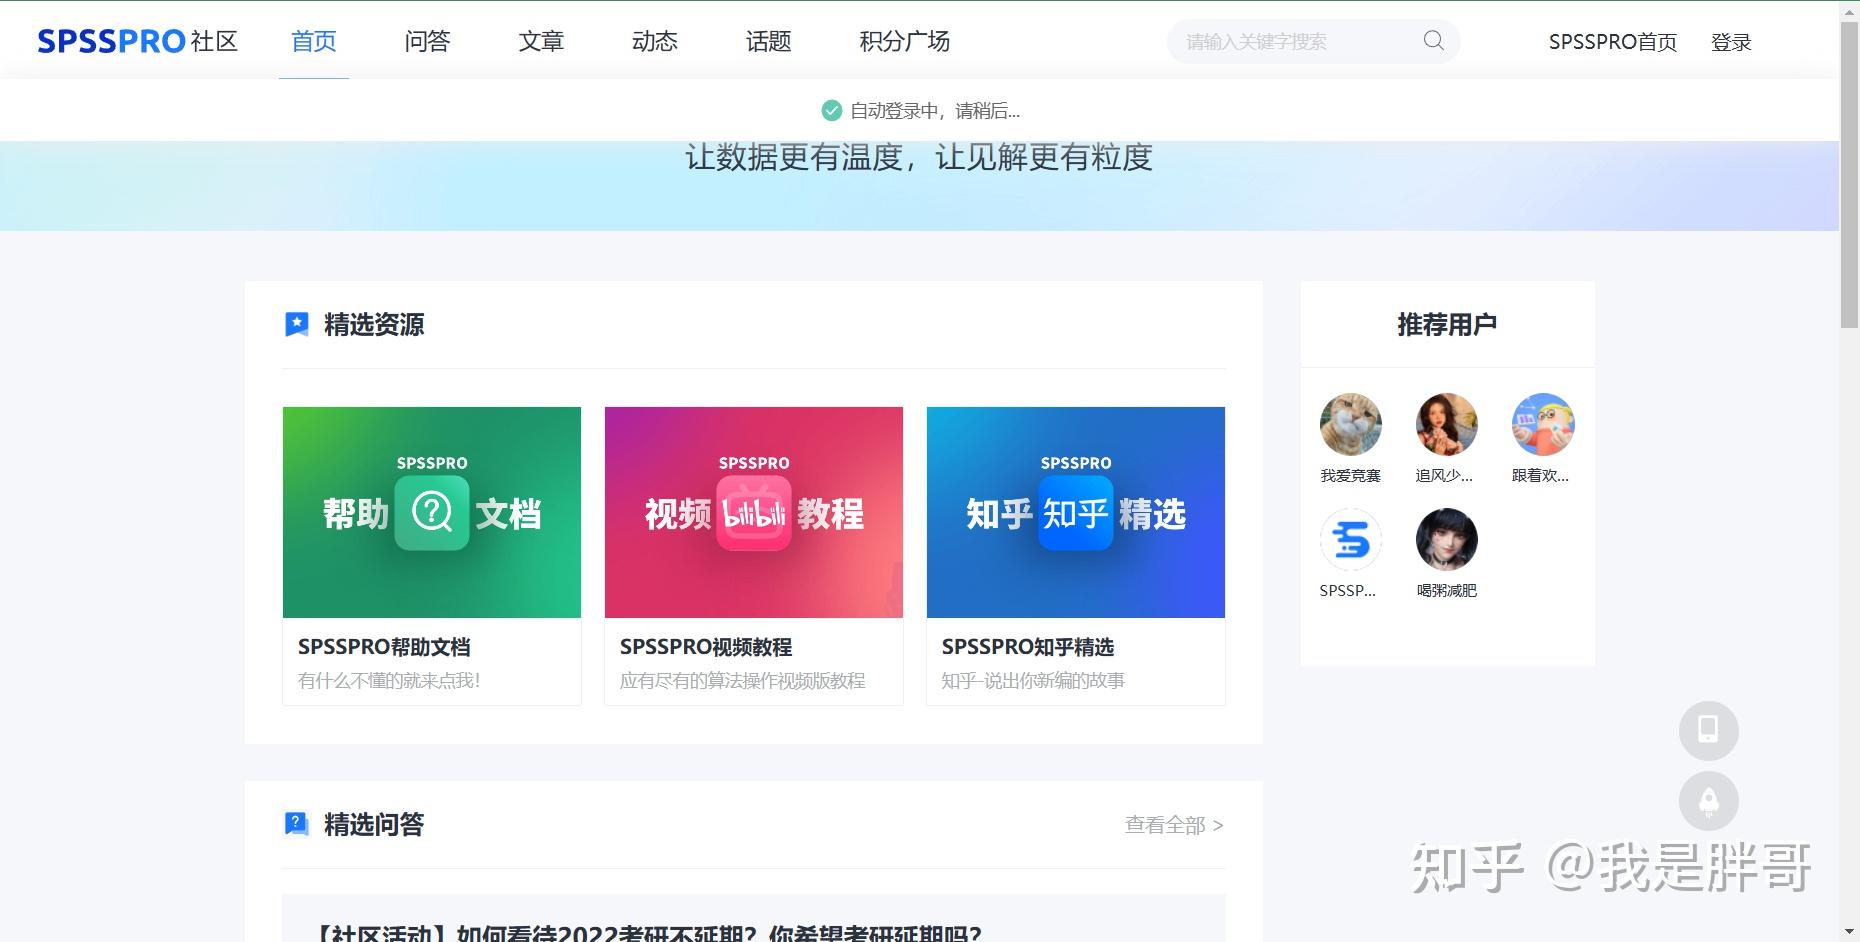1860x942 pixels.
Task: Click the 精选资源 bookmark star icon
Action: (297, 324)
